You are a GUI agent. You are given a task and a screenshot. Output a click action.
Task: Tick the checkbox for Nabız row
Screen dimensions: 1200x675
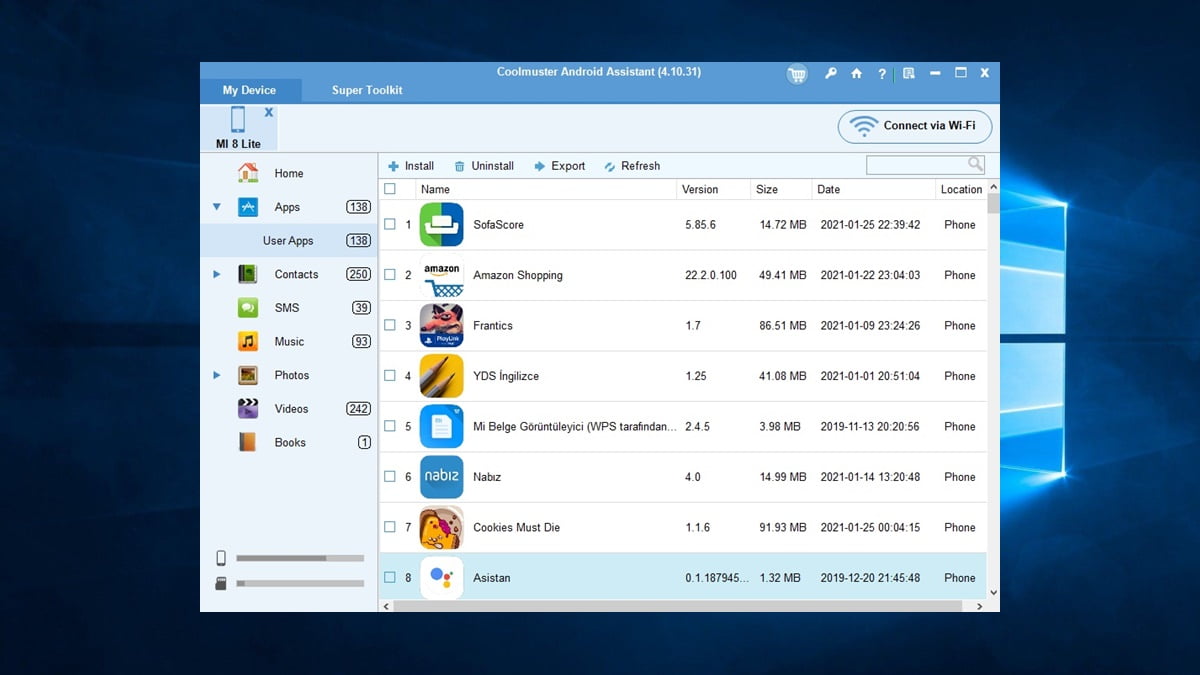click(390, 477)
